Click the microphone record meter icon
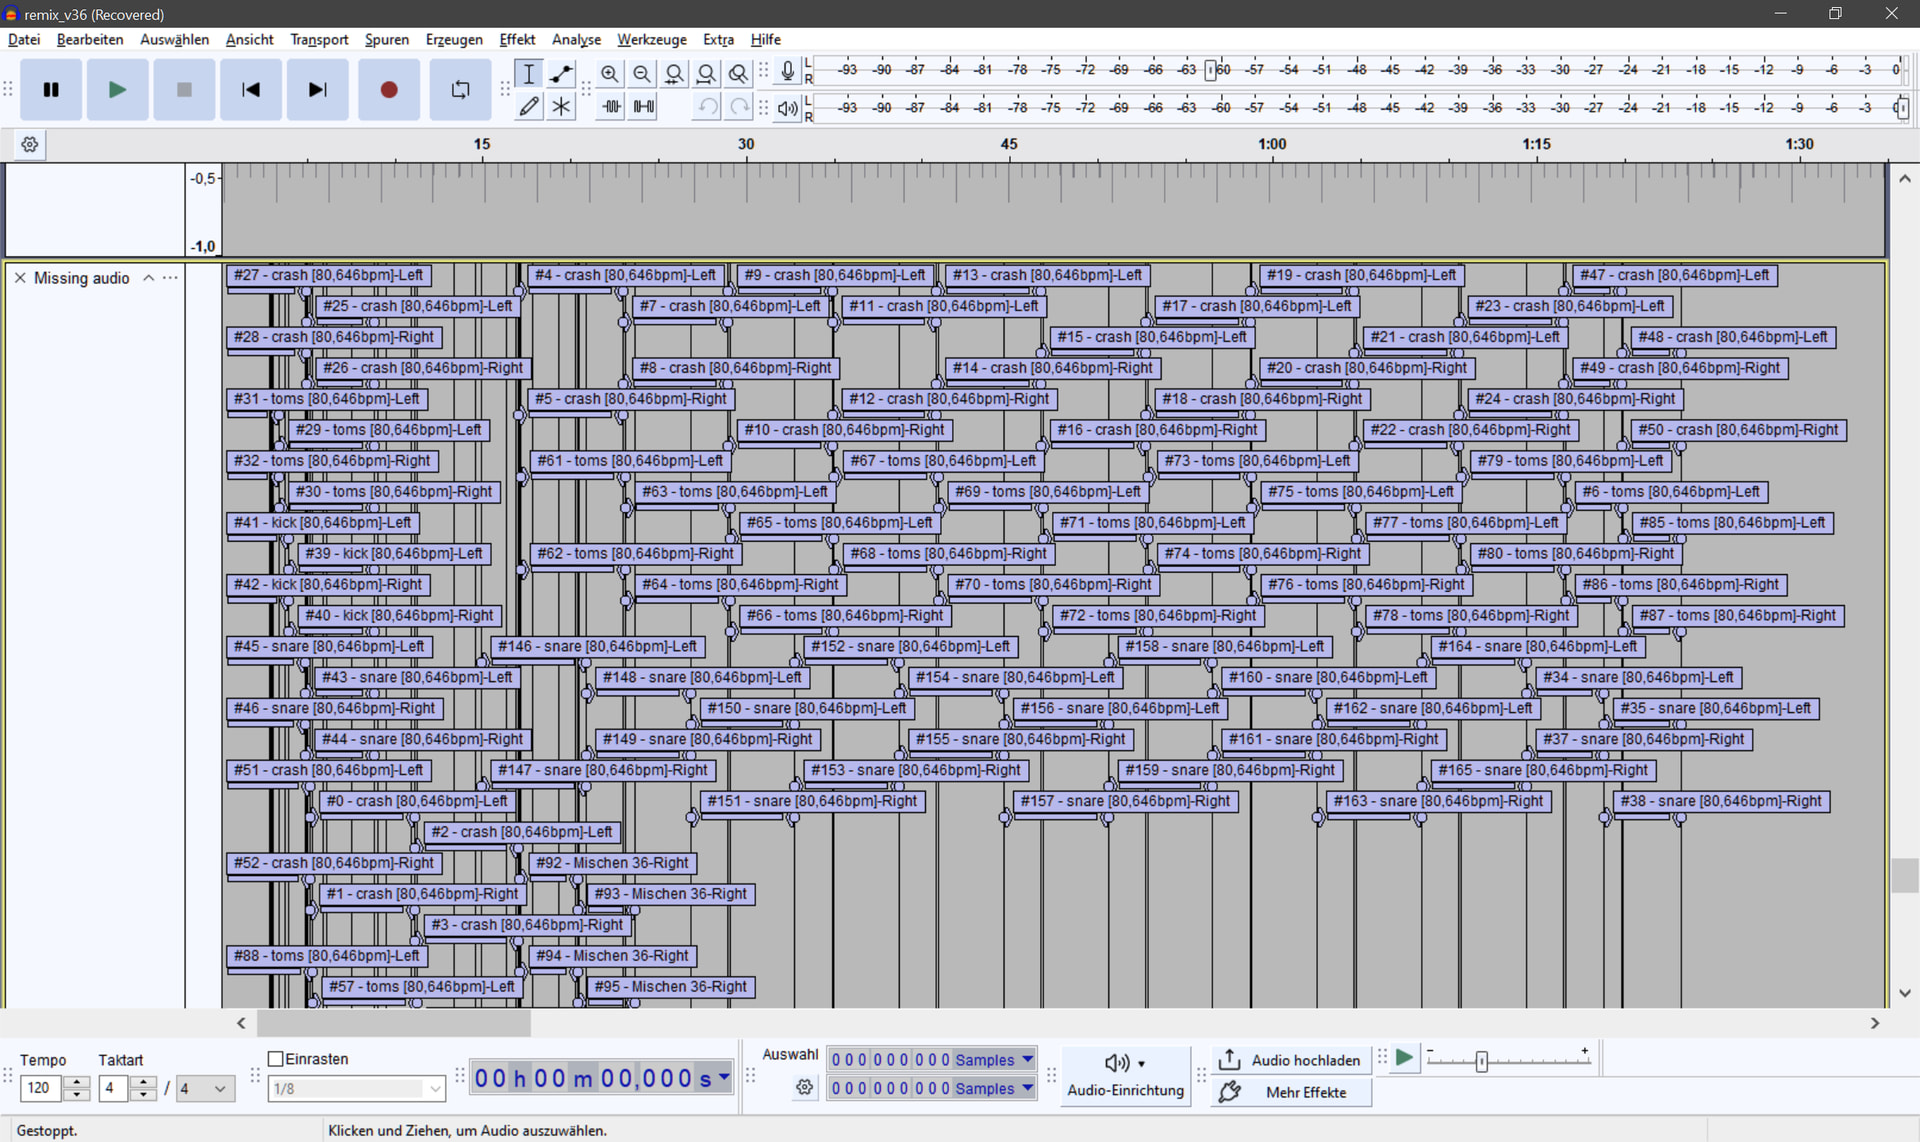This screenshot has width=1920, height=1142. tap(788, 71)
